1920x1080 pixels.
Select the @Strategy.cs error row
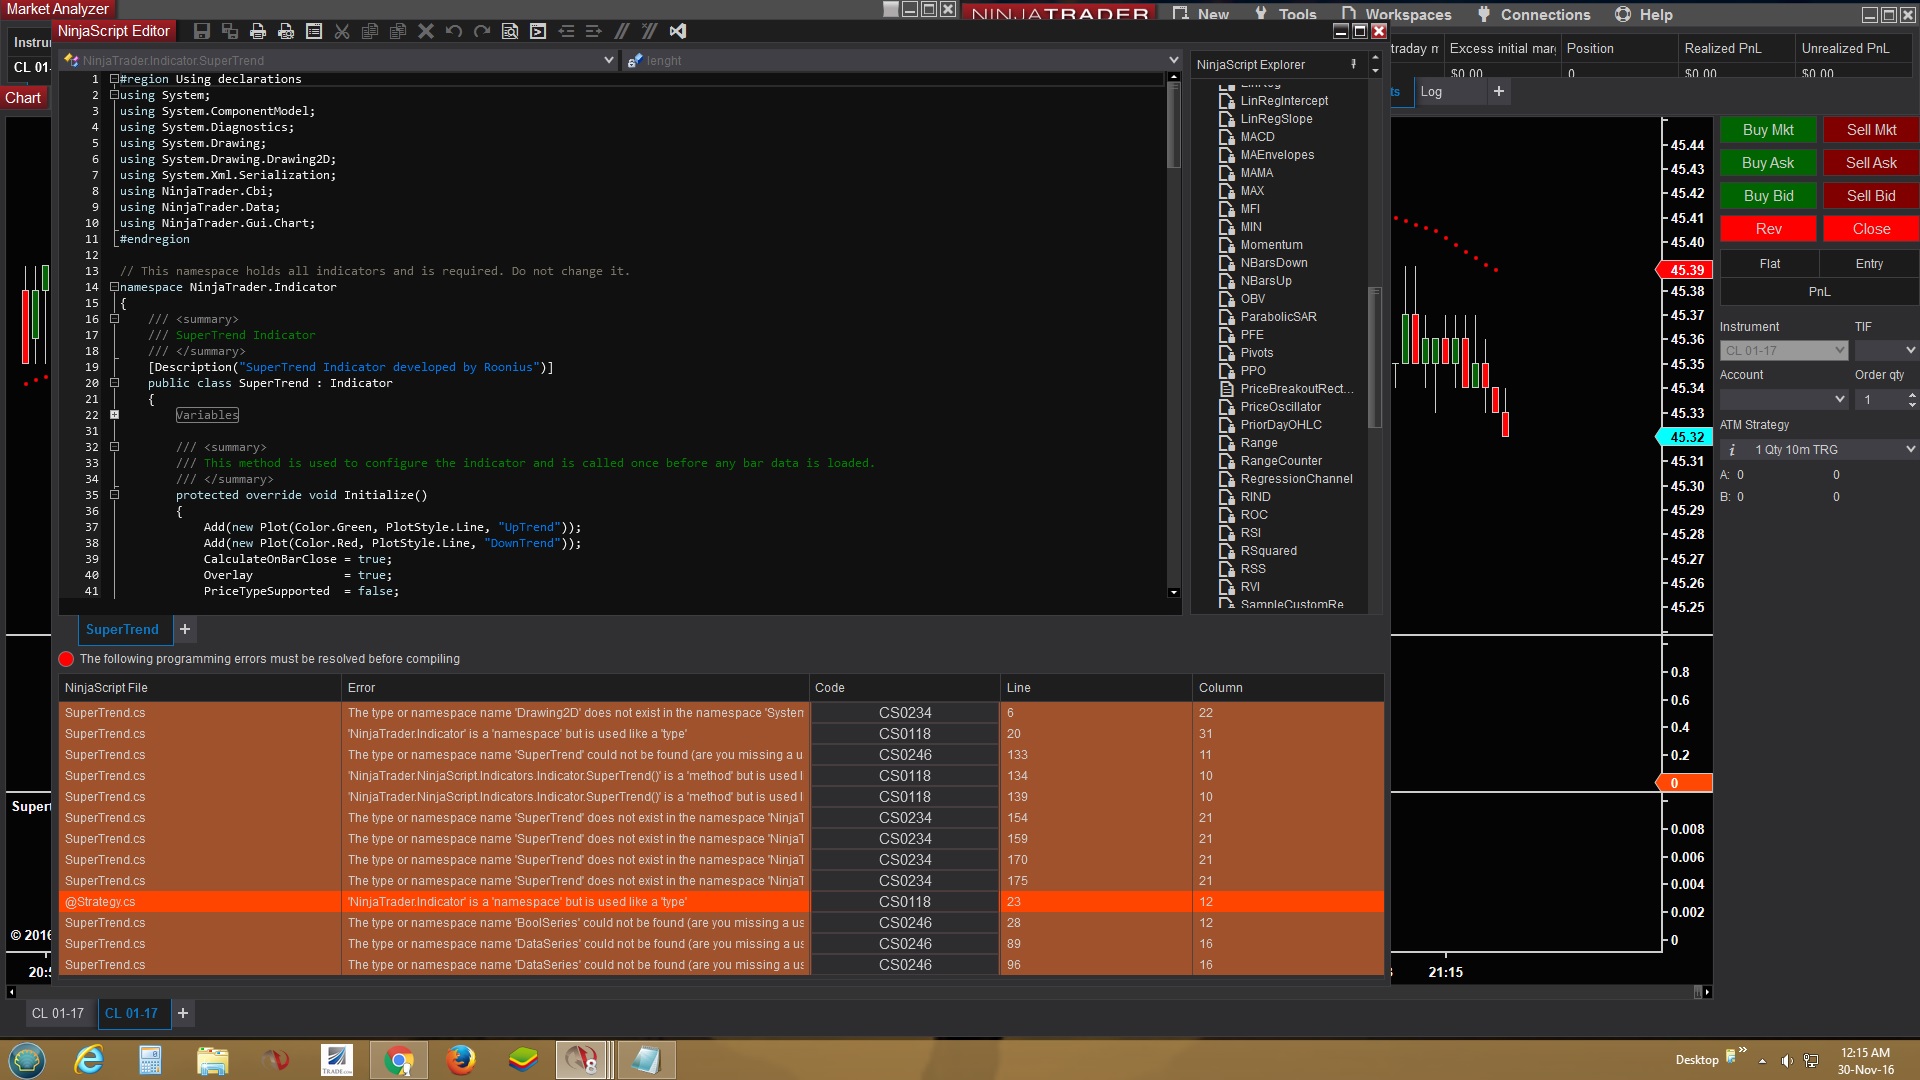[721, 902]
